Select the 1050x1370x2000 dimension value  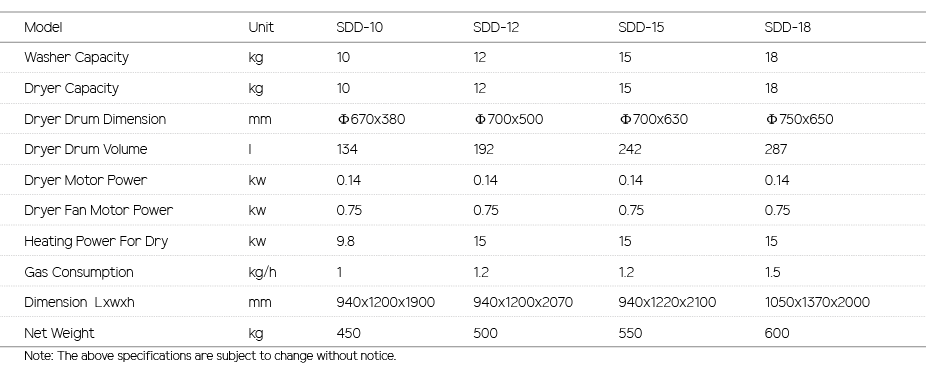coord(817,302)
